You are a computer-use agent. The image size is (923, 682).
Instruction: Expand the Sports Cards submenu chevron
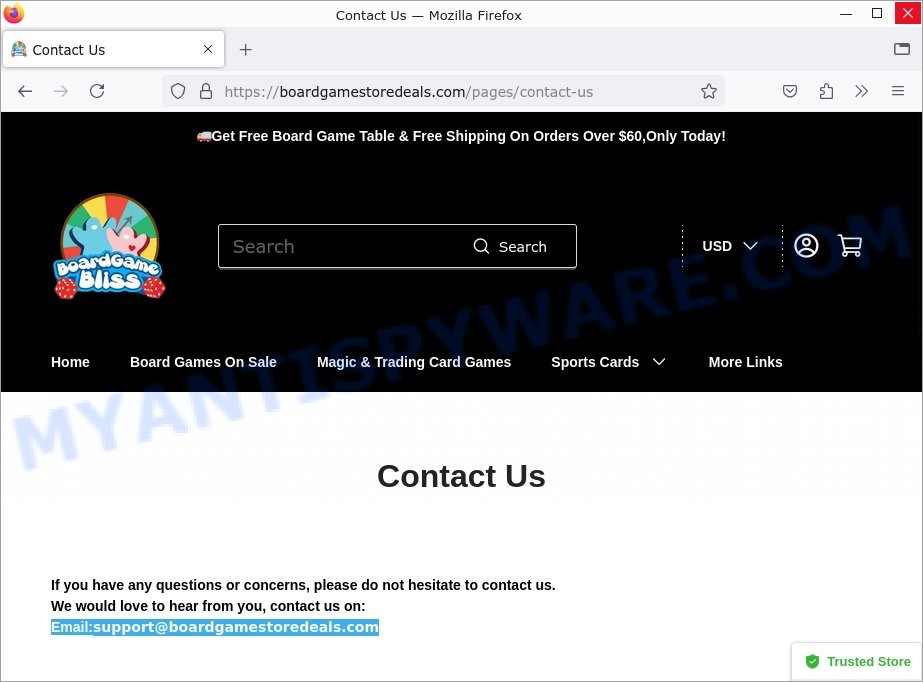pyautogui.click(x=659, y=362)
